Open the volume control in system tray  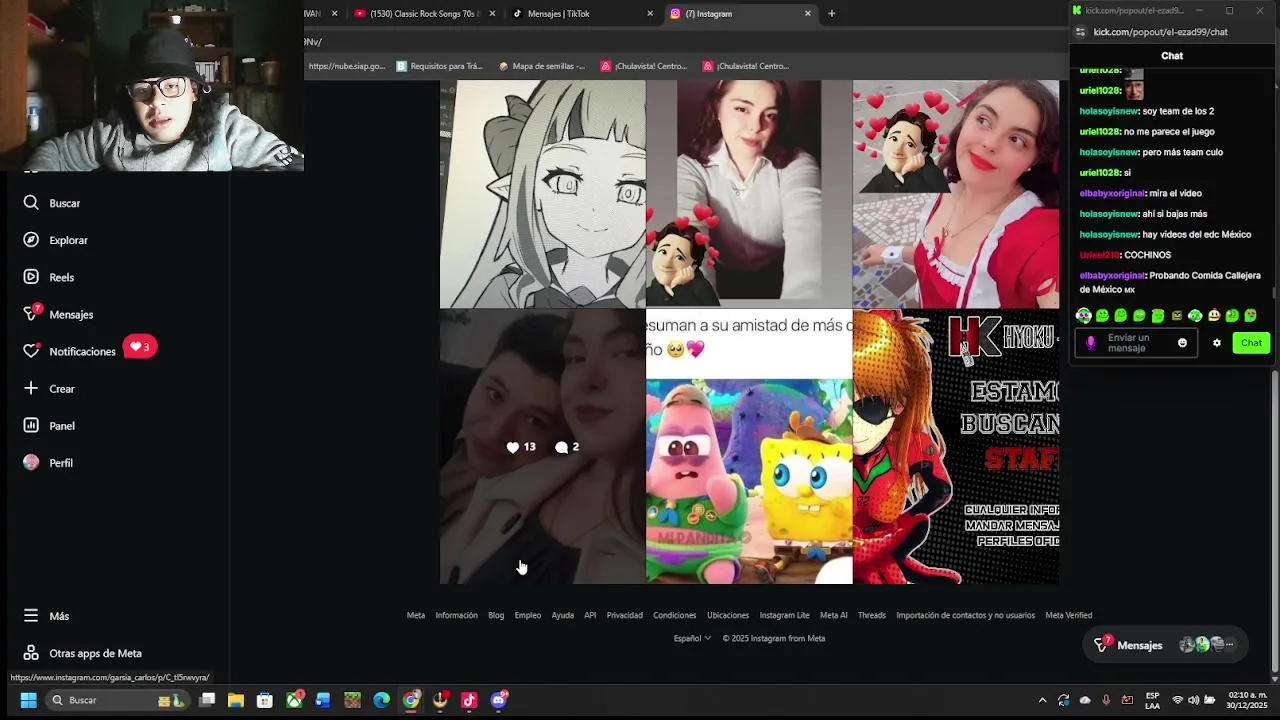pyautogui.click(x=1194, y=700)
